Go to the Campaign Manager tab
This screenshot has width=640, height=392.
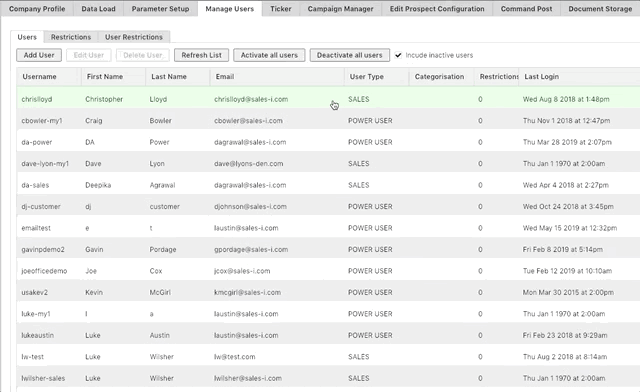[x=340, y=9]
